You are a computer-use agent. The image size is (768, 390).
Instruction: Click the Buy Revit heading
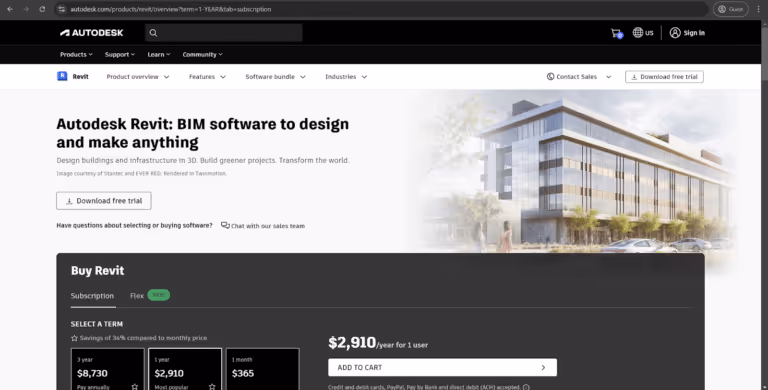click(97, 270)
